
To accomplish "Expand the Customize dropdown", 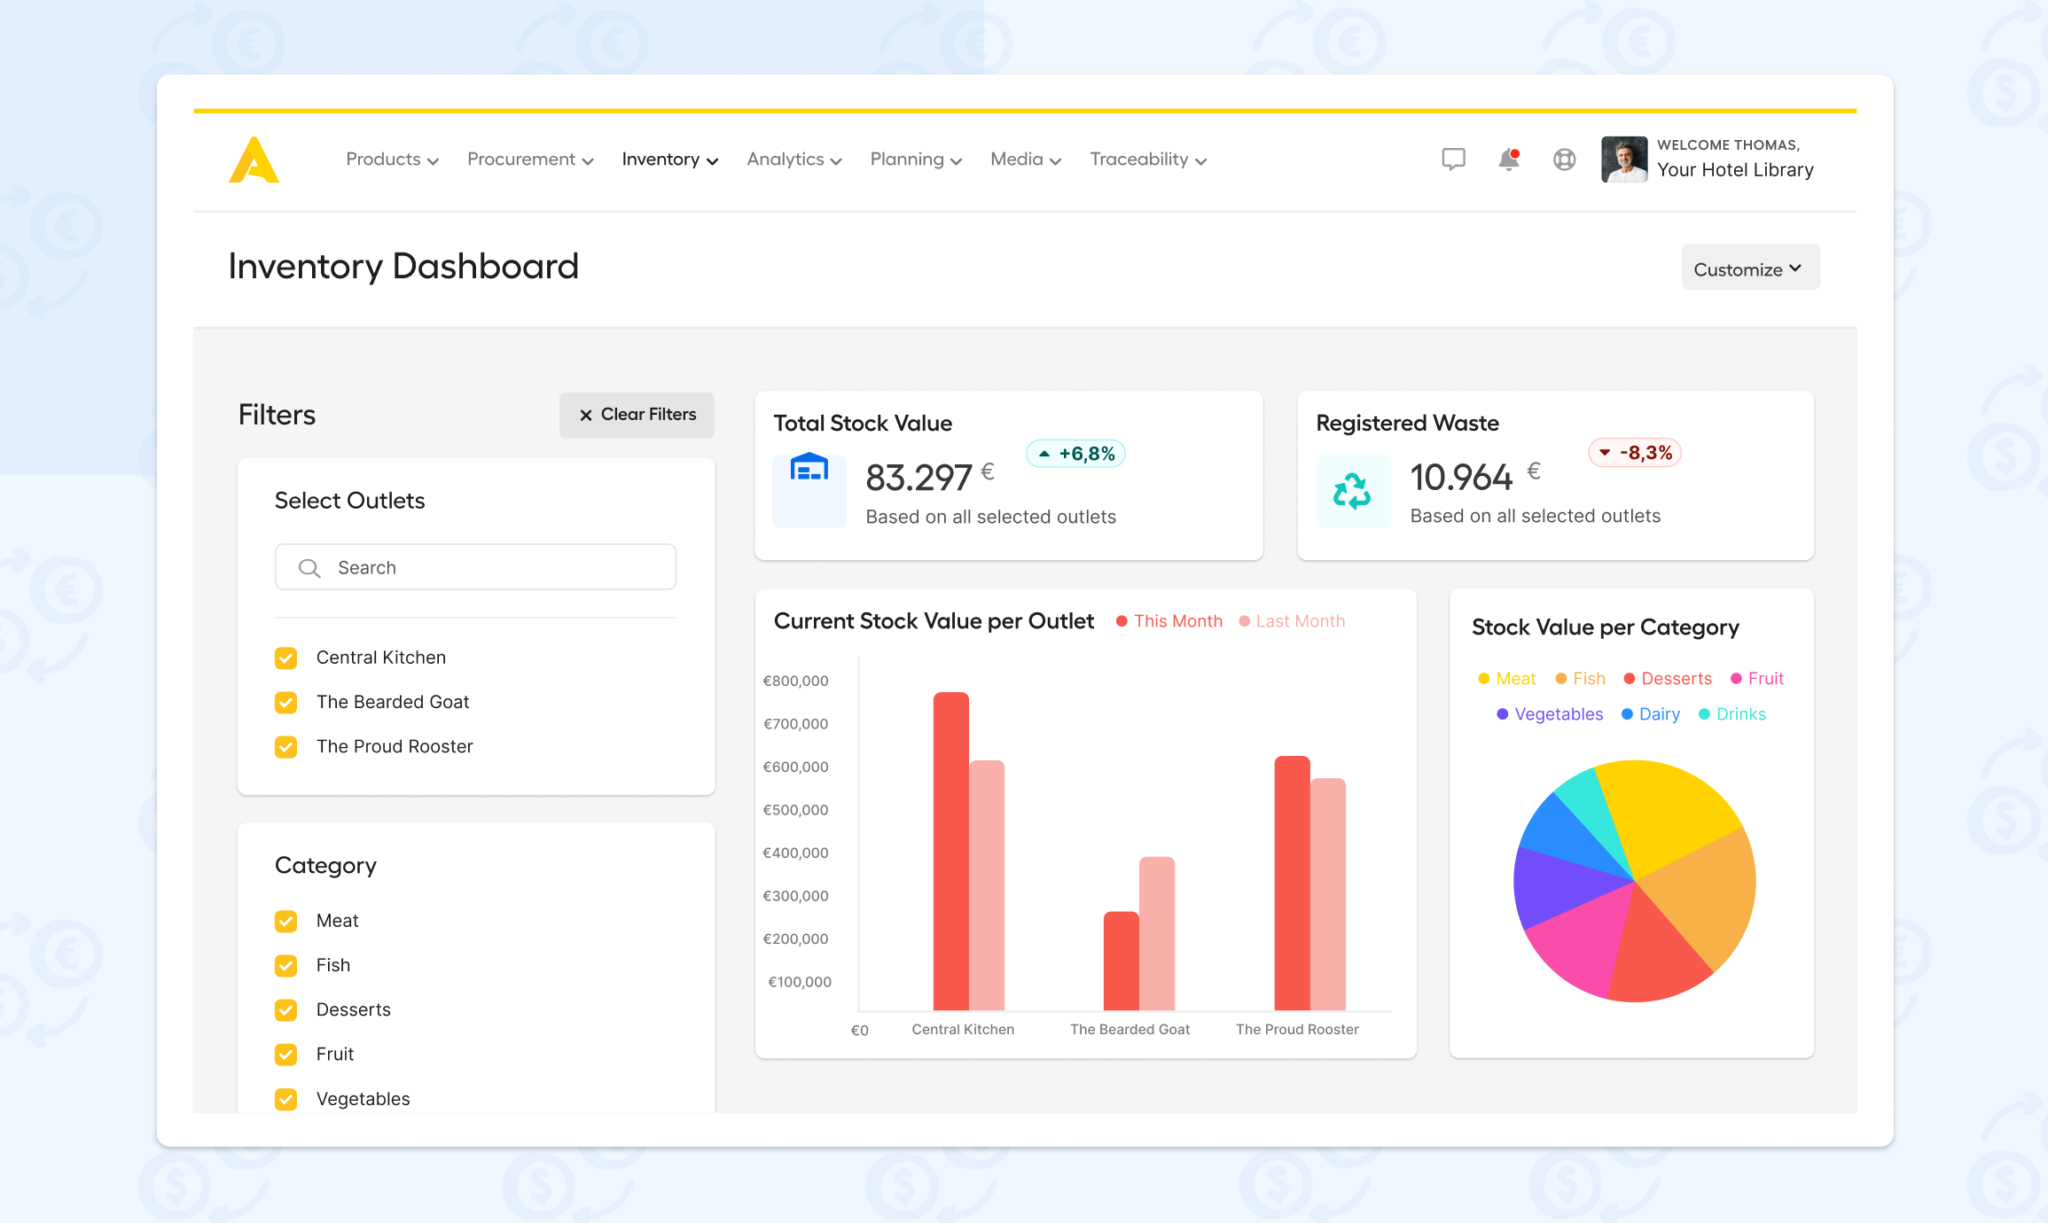I will 1749,268.
